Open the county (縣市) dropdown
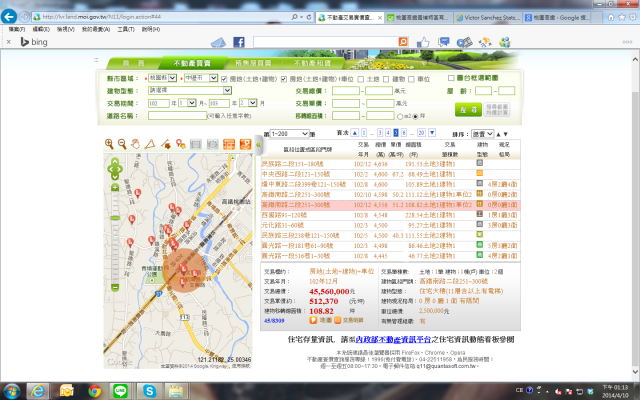 tap(162, 78)
